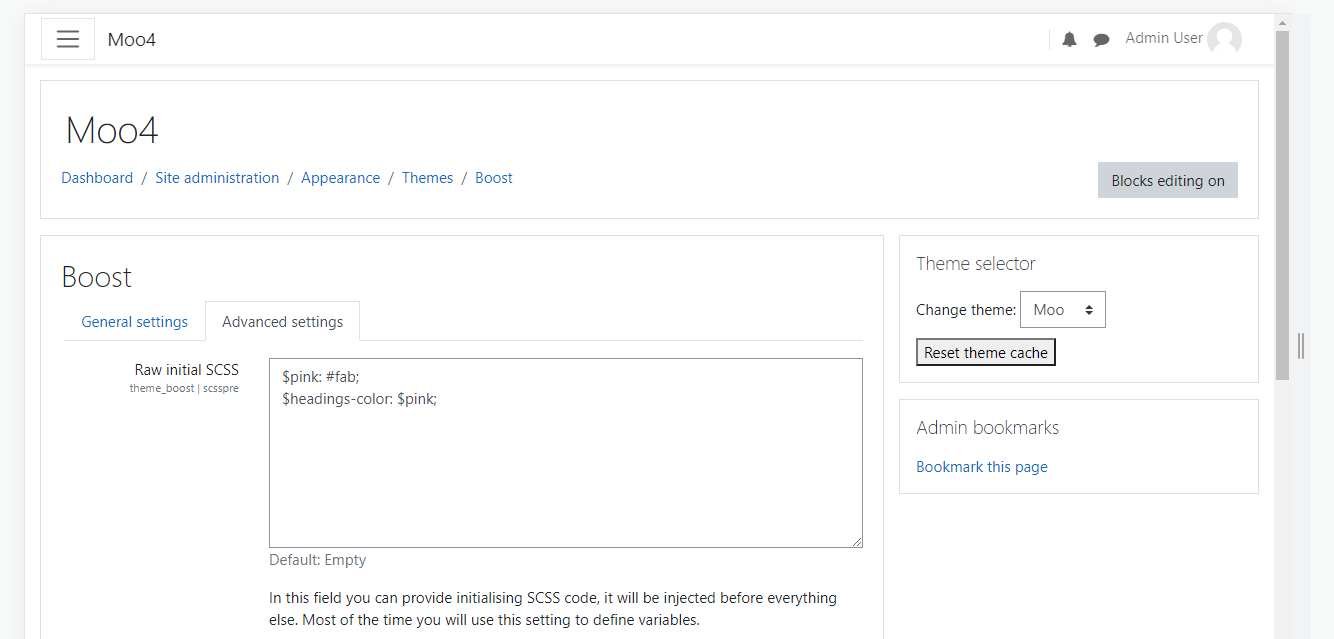The width and height of the screenshot is (1334, 639).
Task: Click the $pink: #fab; line
Action: [320, 377]
